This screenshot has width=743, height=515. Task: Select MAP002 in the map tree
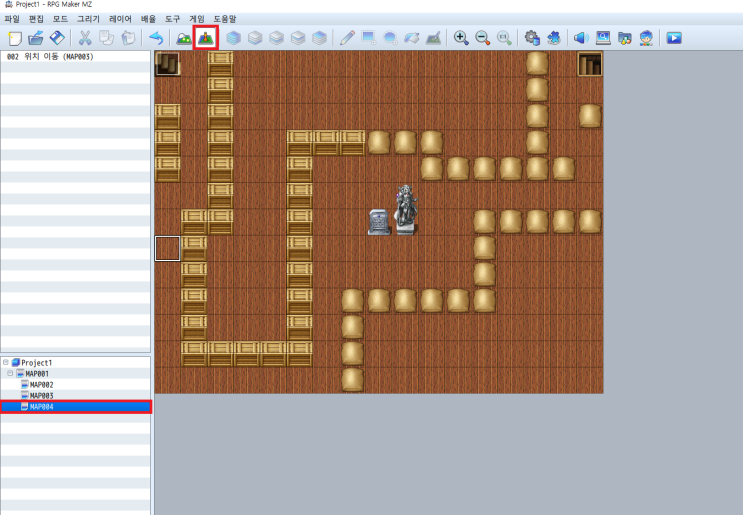(x=41, y=385)
